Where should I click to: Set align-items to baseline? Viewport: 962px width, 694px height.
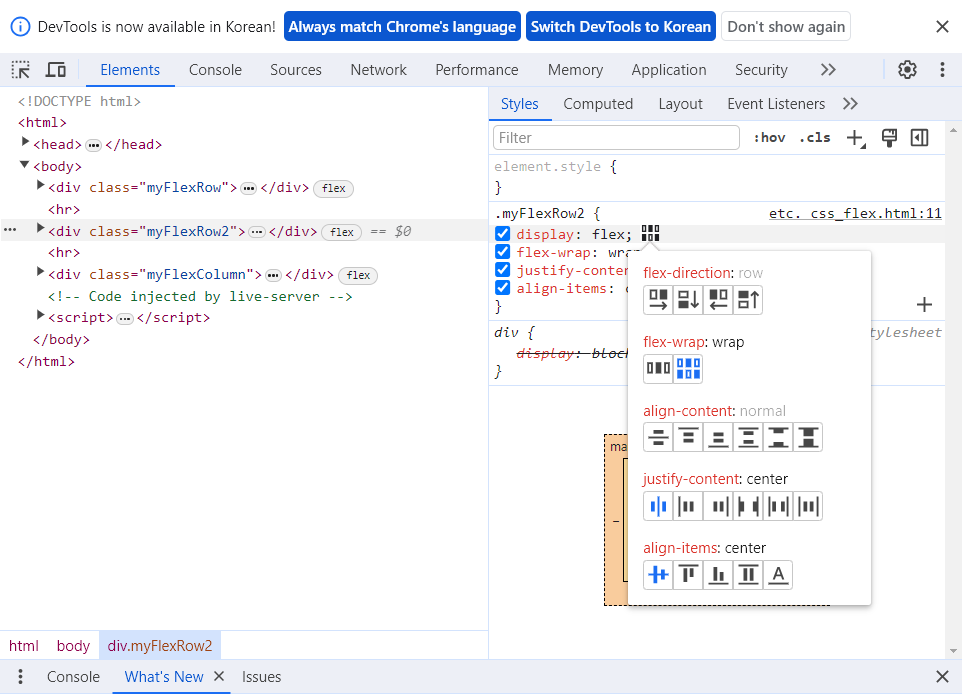point(778,575)
